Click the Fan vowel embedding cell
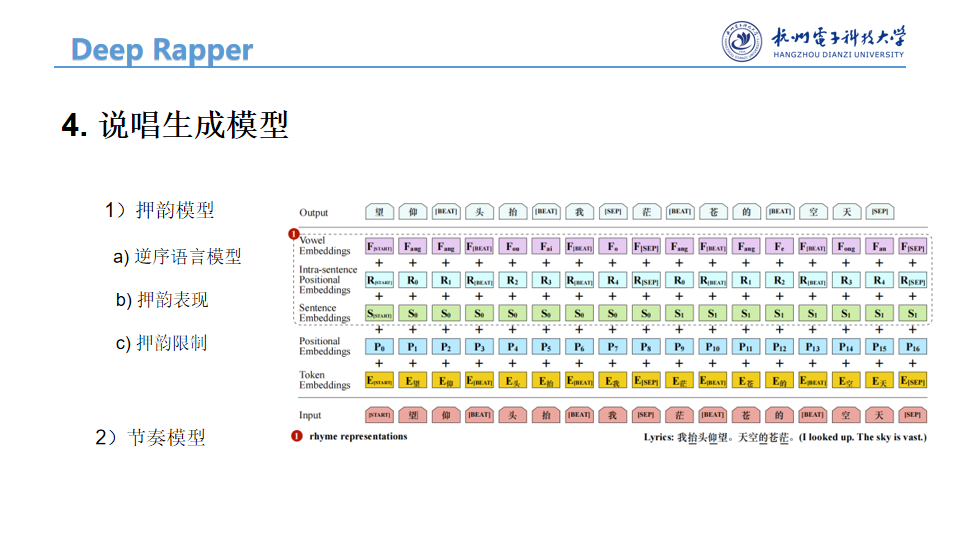 tap(879, 247)
